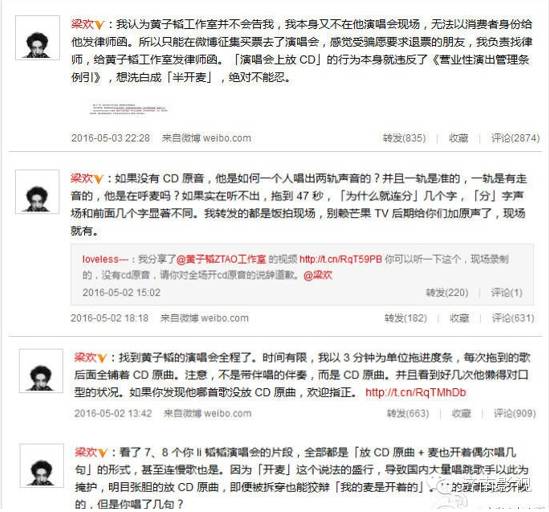
Task: Repost the first post with 转发(835)
Action: pos(404,138)
